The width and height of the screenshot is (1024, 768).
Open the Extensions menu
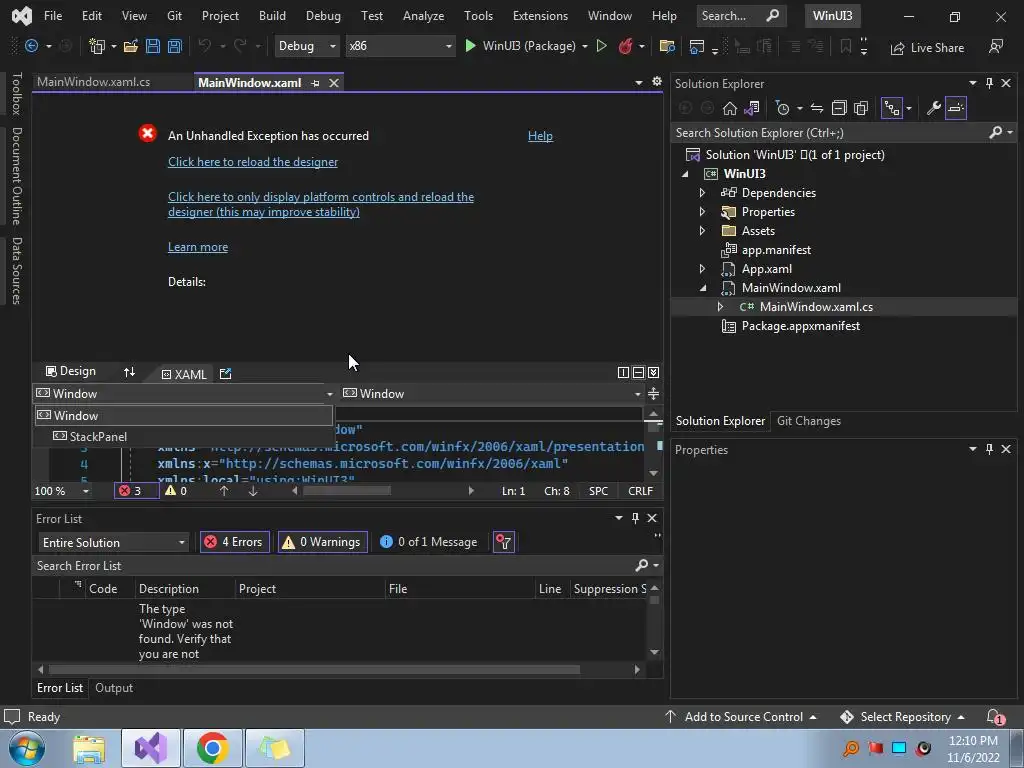[540, 16]
